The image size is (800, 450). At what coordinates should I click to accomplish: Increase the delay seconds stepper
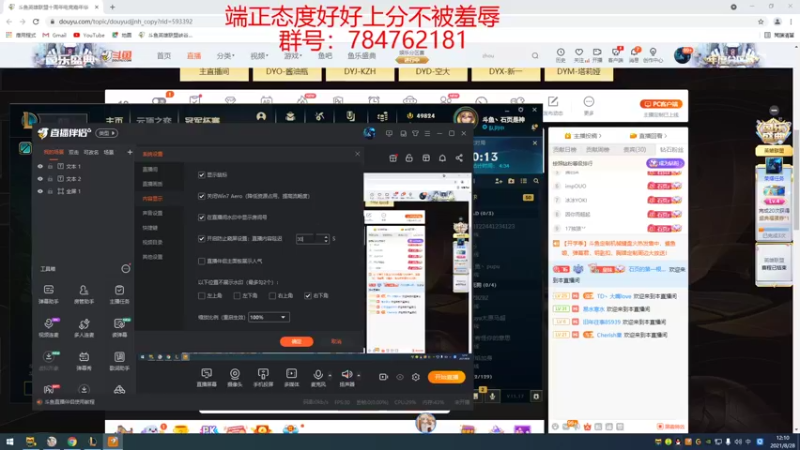326,236
